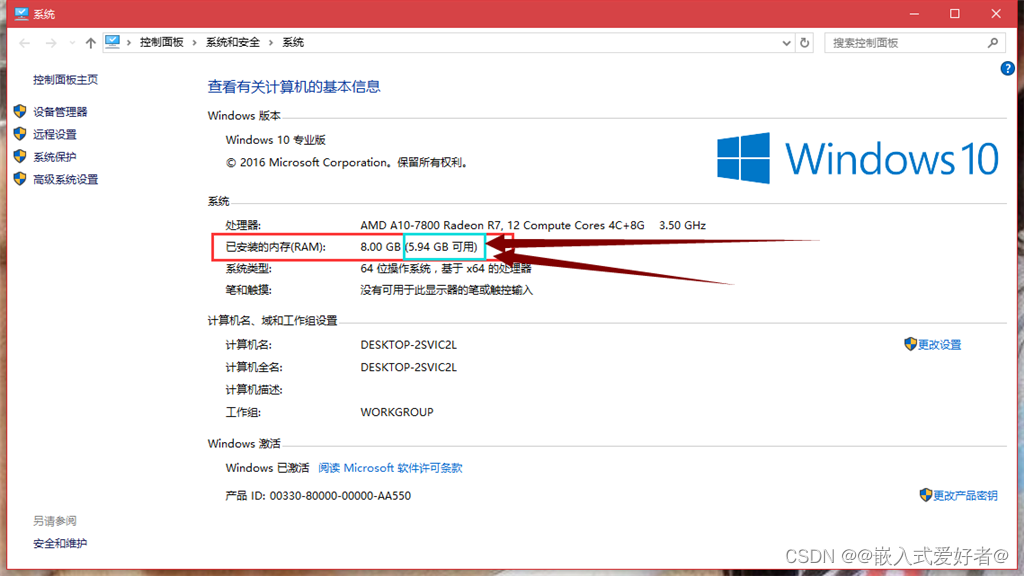The image size is (1024, 576).
Task: Open 系统保护 from sidebar
Action: (x=55, y=157)
